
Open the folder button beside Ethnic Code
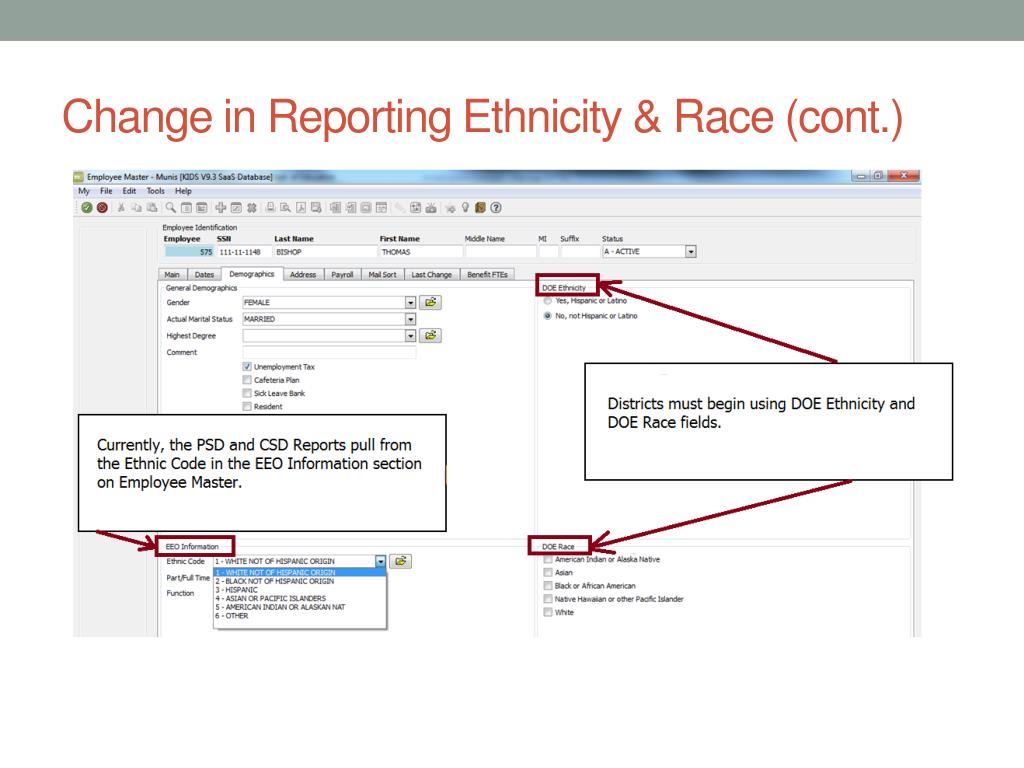400,561
